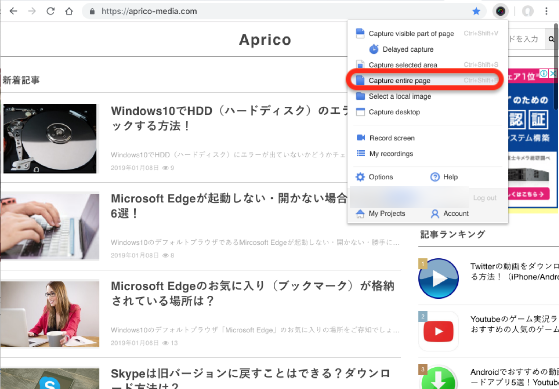
Task: Click the site search magnifier icon
Action: pyautogui.click(x=552, y=39)
